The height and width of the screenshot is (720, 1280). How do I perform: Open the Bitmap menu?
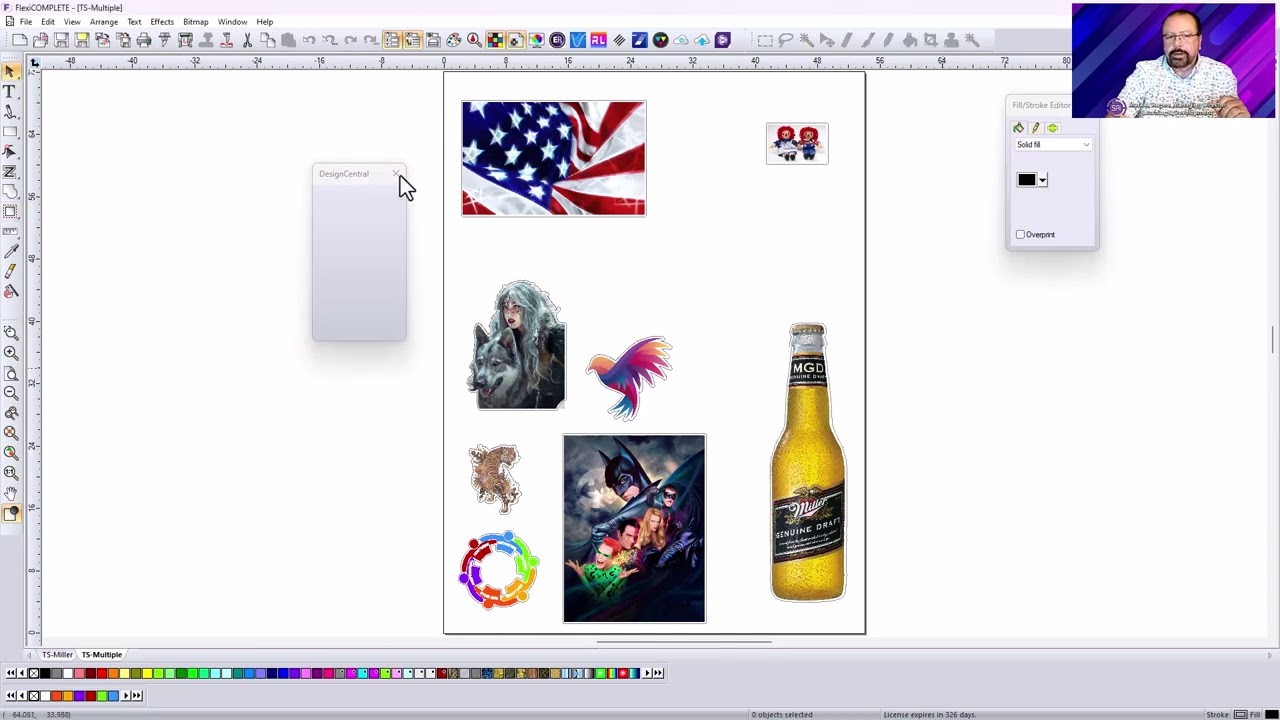pyautogui.click(x=195, y=22)
